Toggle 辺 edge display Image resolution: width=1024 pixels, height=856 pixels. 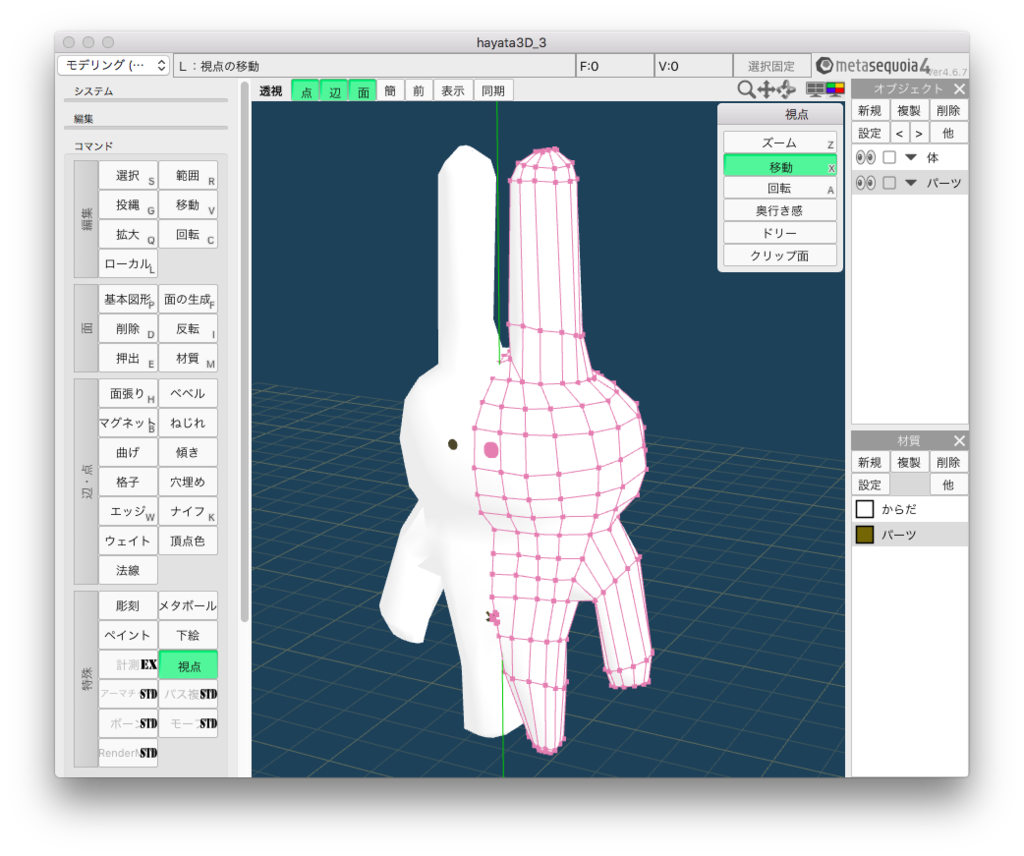334,91
